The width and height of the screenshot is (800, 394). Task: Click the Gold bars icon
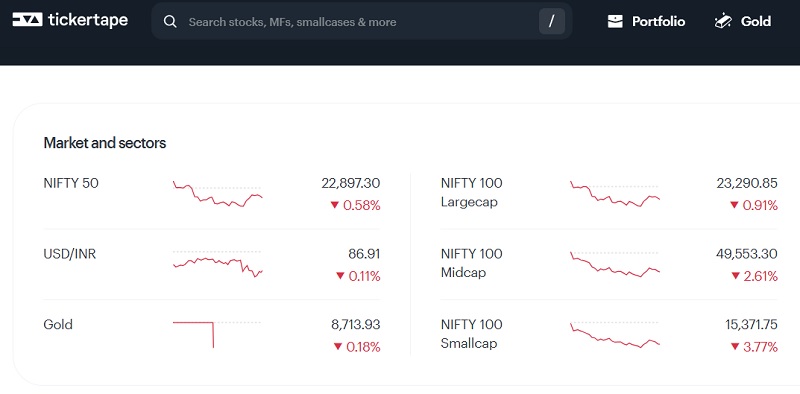coord(723,21)
